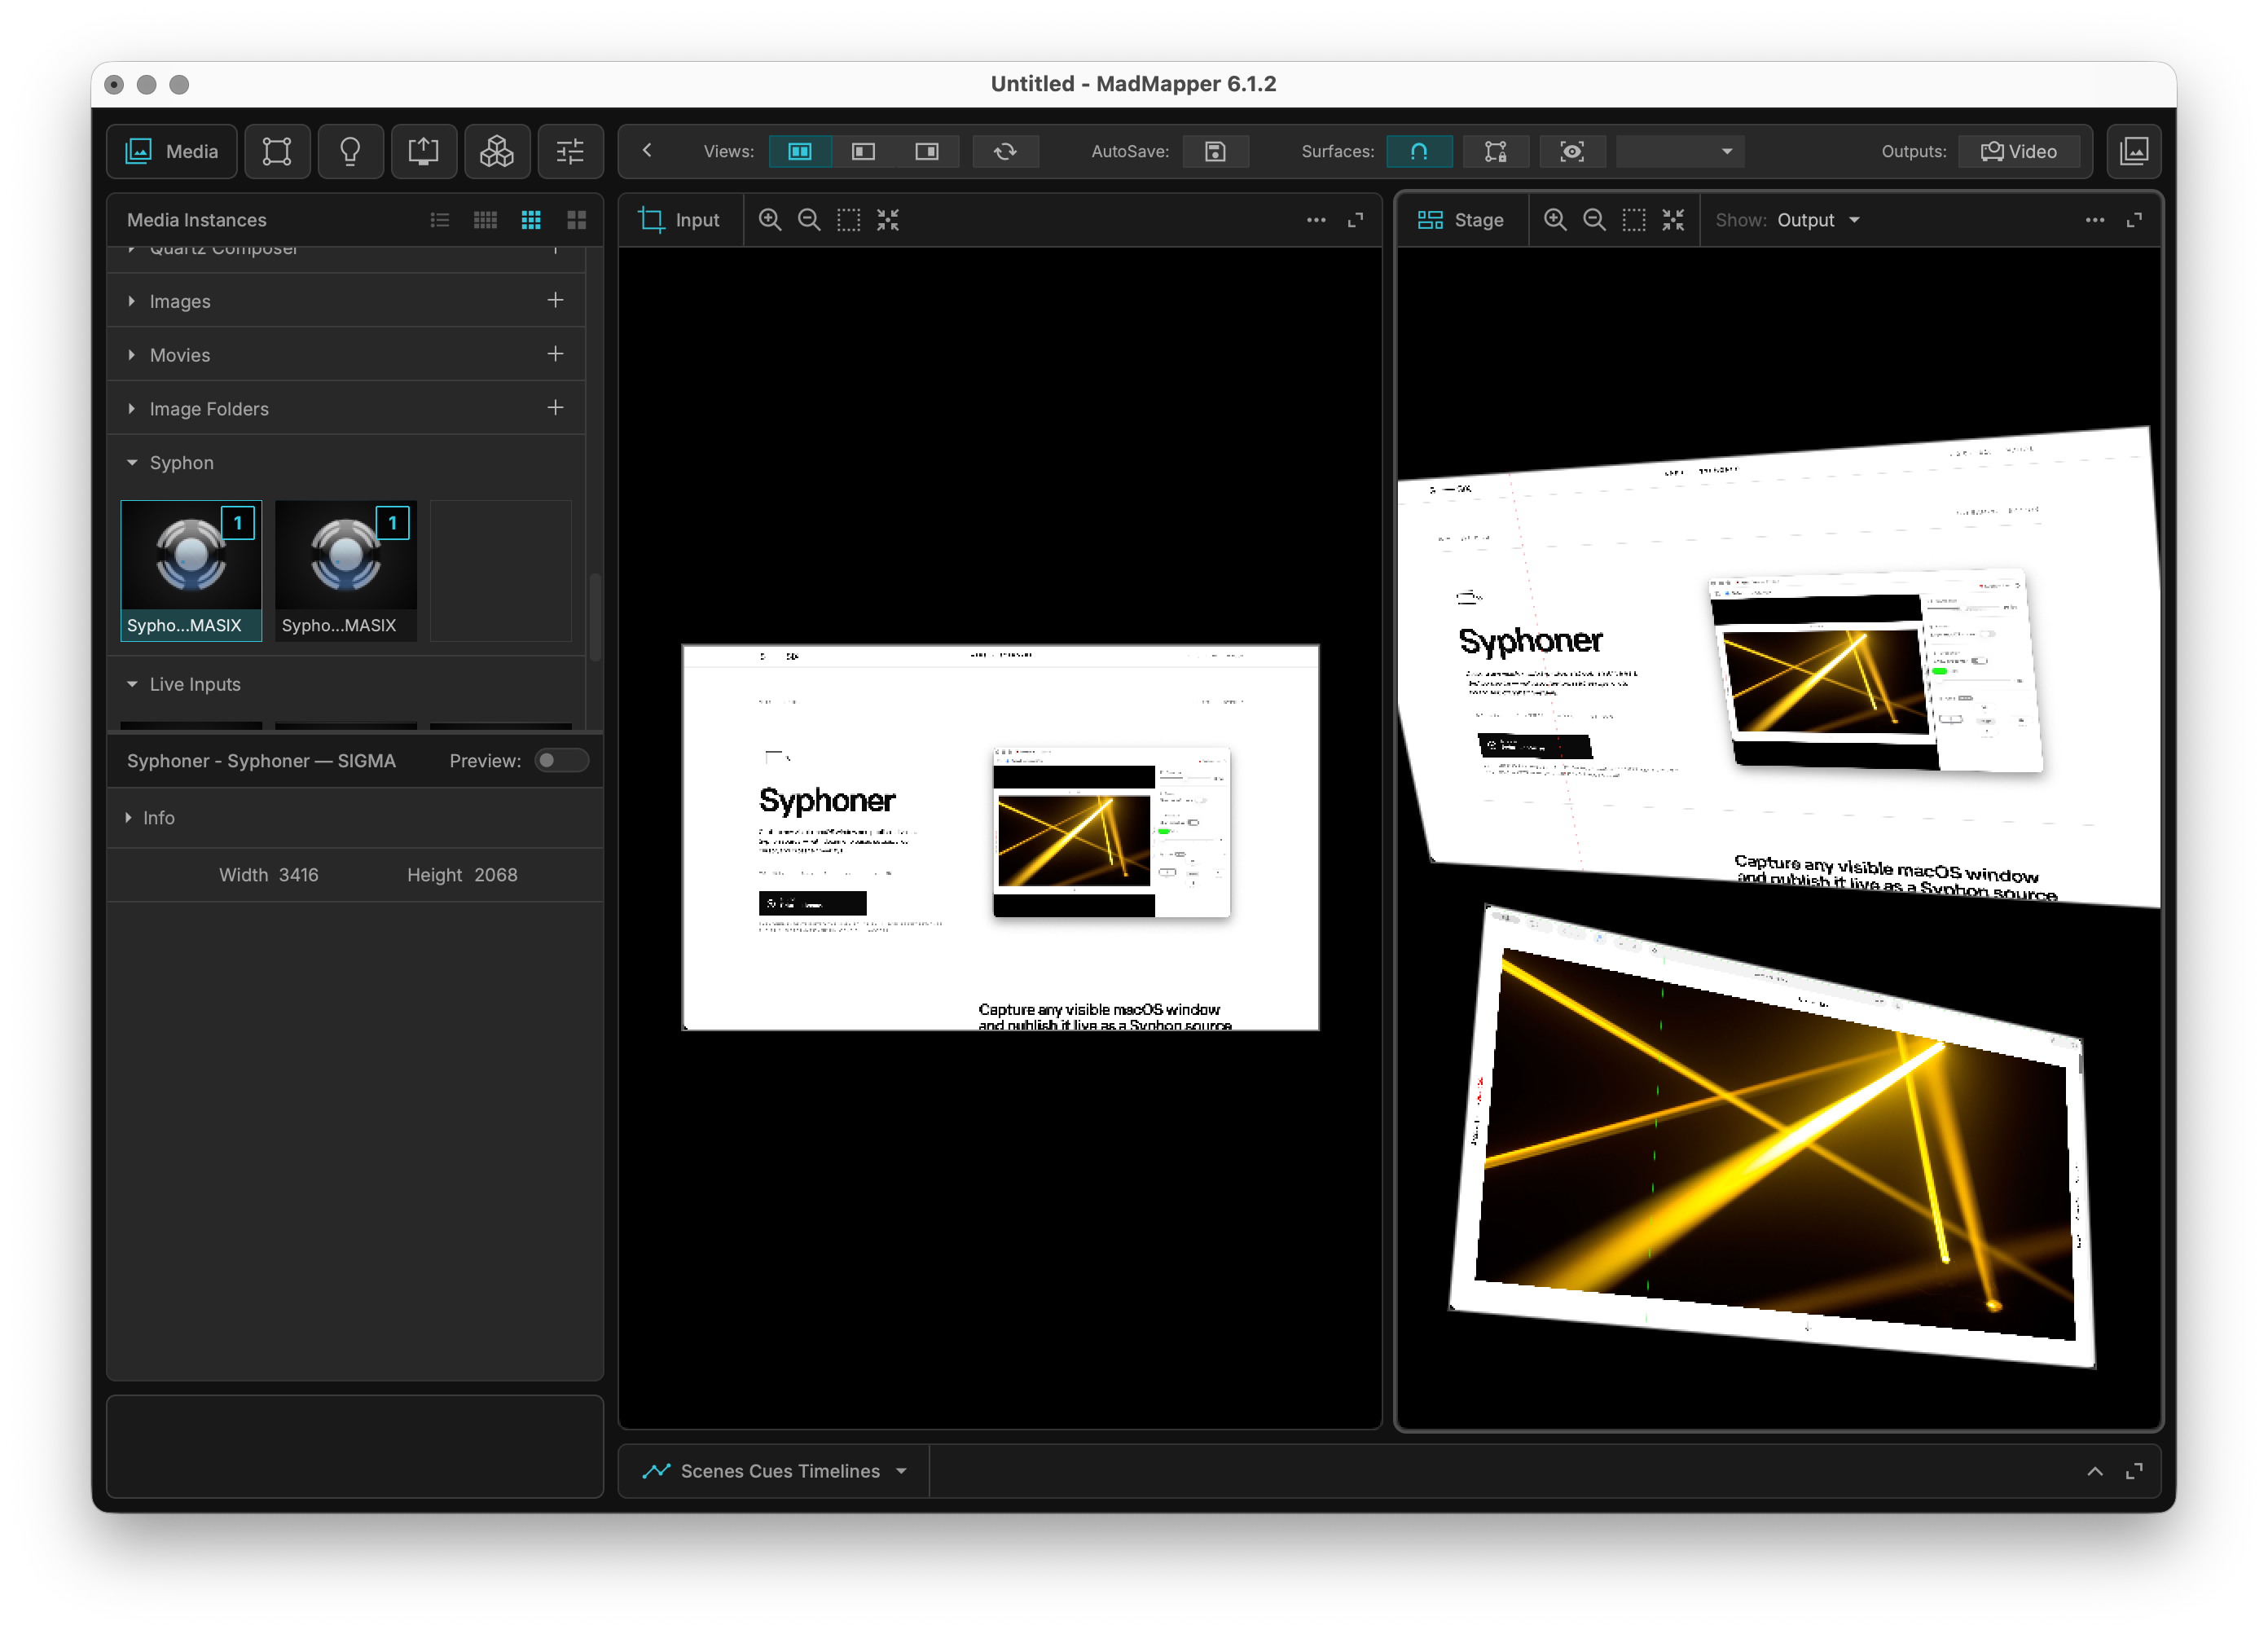Expand the Info section
The width and height of the screenshot is (2268, 1634).
[x=128, y=818]
